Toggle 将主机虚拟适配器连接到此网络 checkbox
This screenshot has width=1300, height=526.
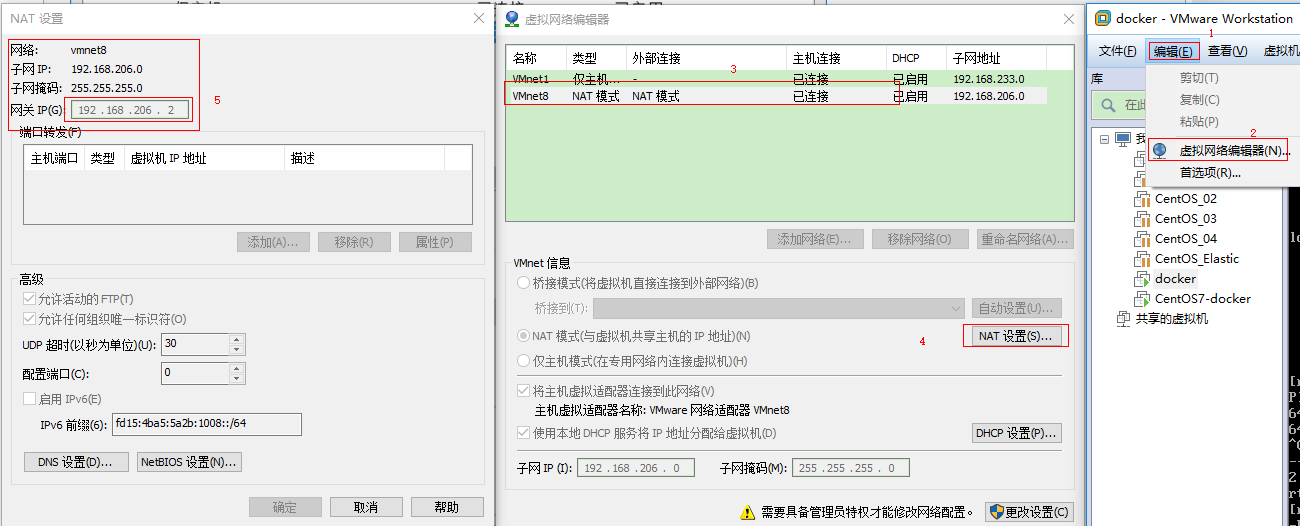(523, 391)
